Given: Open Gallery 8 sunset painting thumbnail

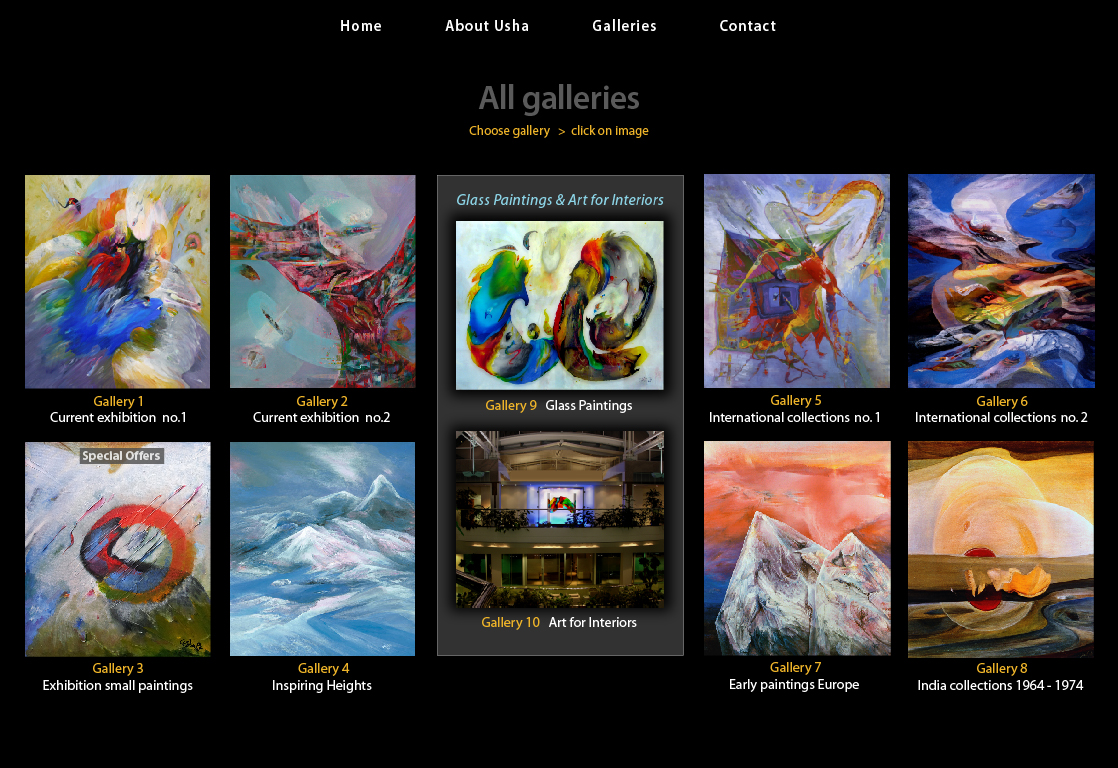Looking at the screenshot, I should [1001, 549].
